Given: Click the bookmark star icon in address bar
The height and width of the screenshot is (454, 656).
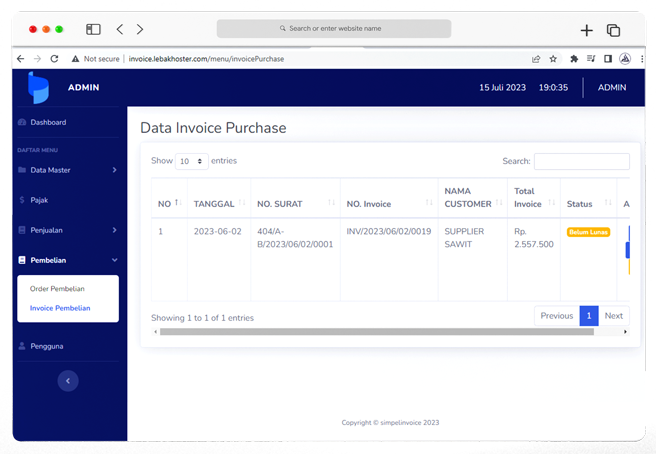Looking at the screenshot, I should coord(553,59).
